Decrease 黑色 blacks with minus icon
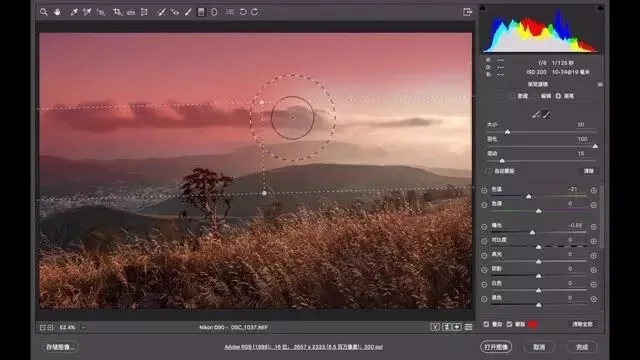The height and width of the screenshot is (360, 640). tap(484, 299)
